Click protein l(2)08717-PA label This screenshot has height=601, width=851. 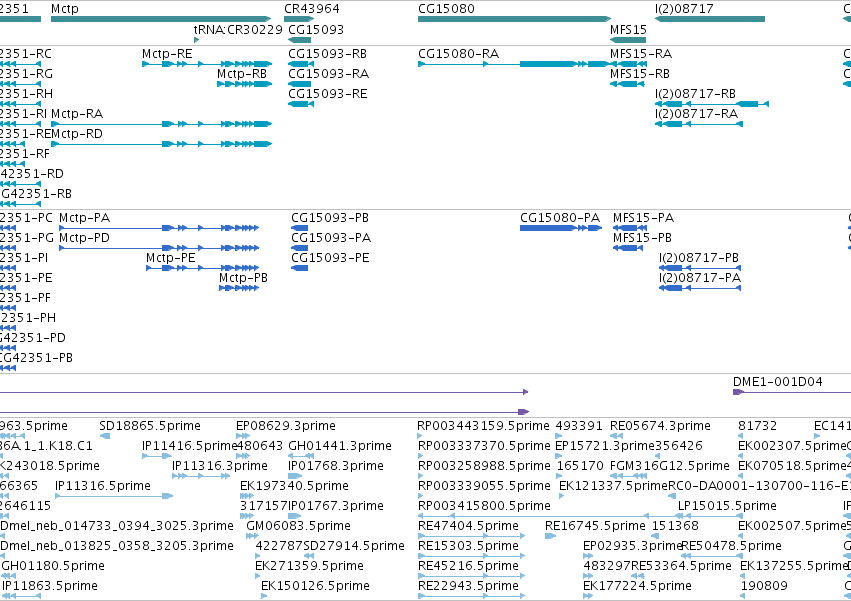tap(700, 278)
